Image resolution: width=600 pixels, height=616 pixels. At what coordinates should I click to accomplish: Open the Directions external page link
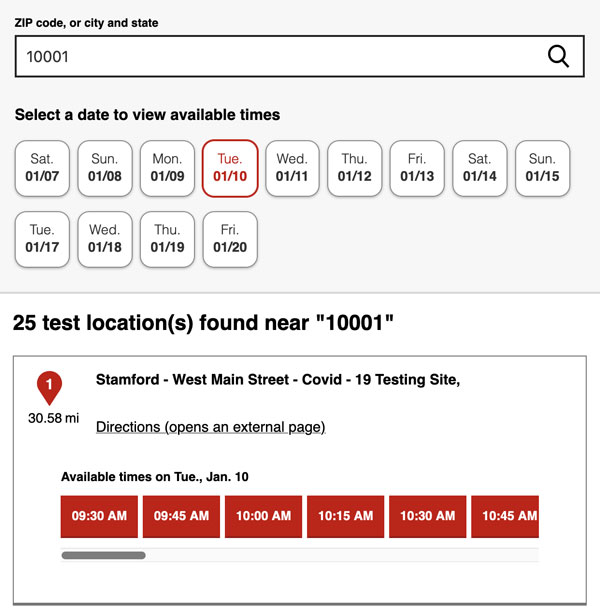click(210, 427)
